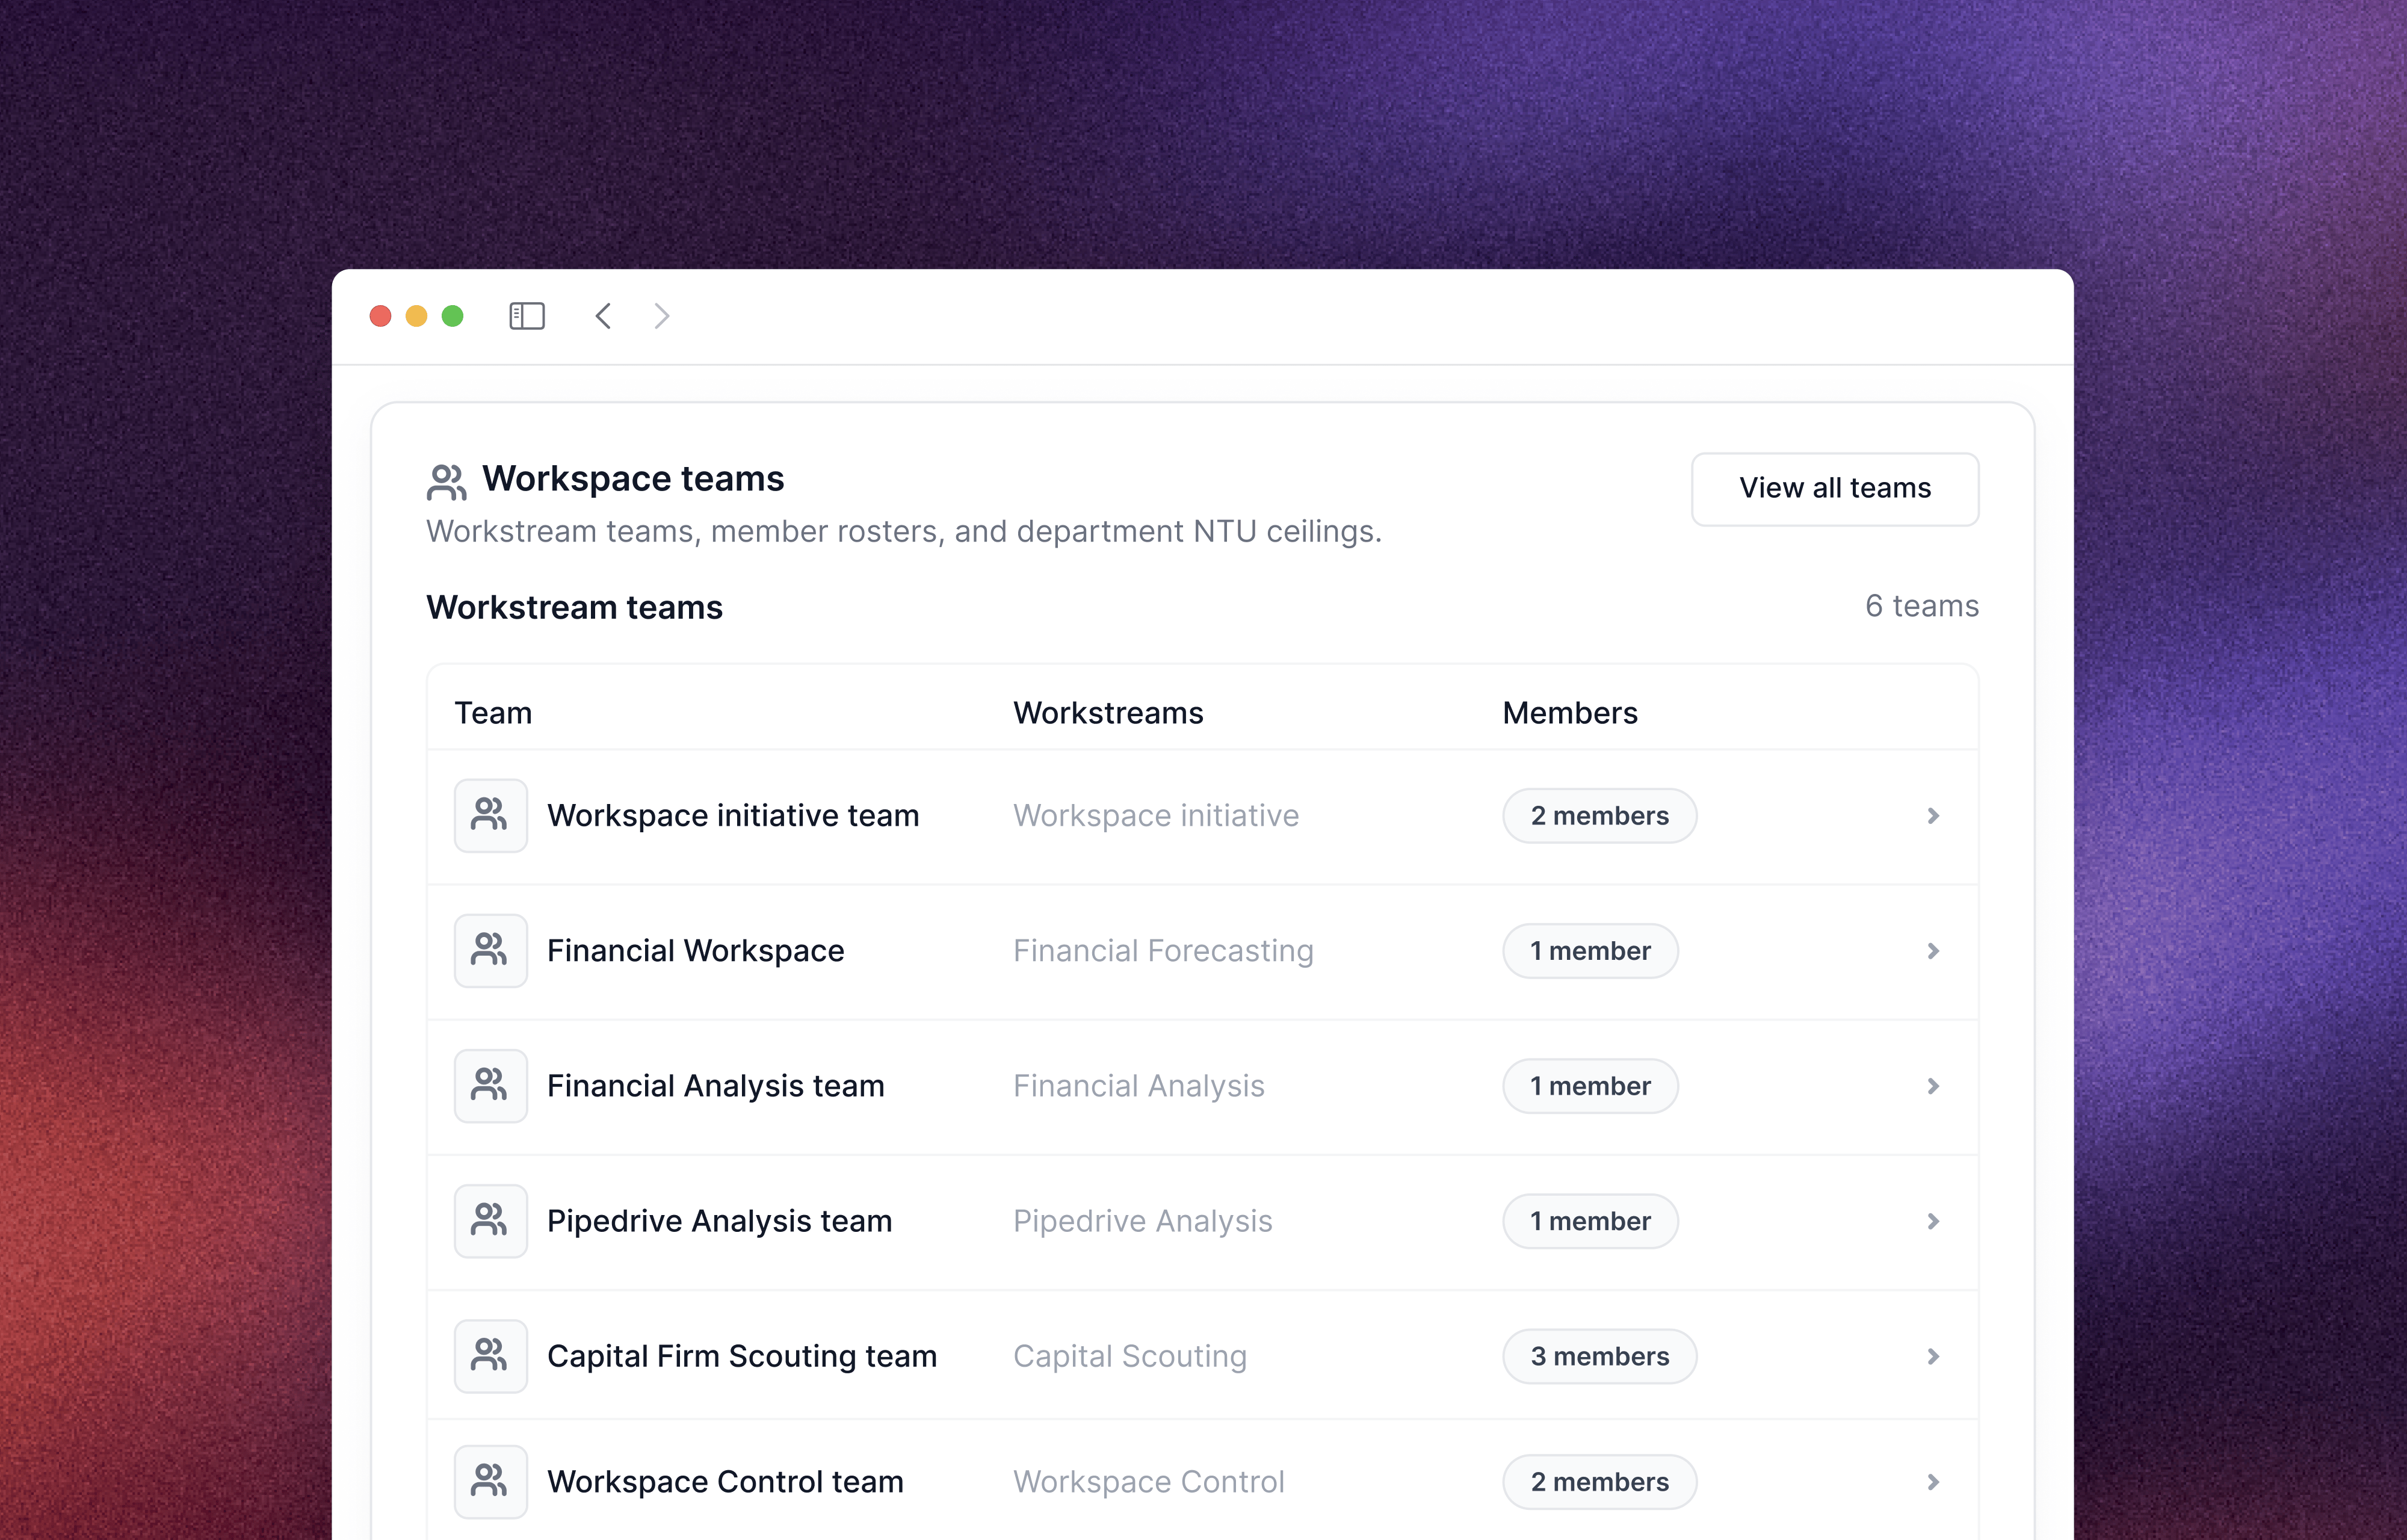Go forward with the right arrow

coord(661,316)
